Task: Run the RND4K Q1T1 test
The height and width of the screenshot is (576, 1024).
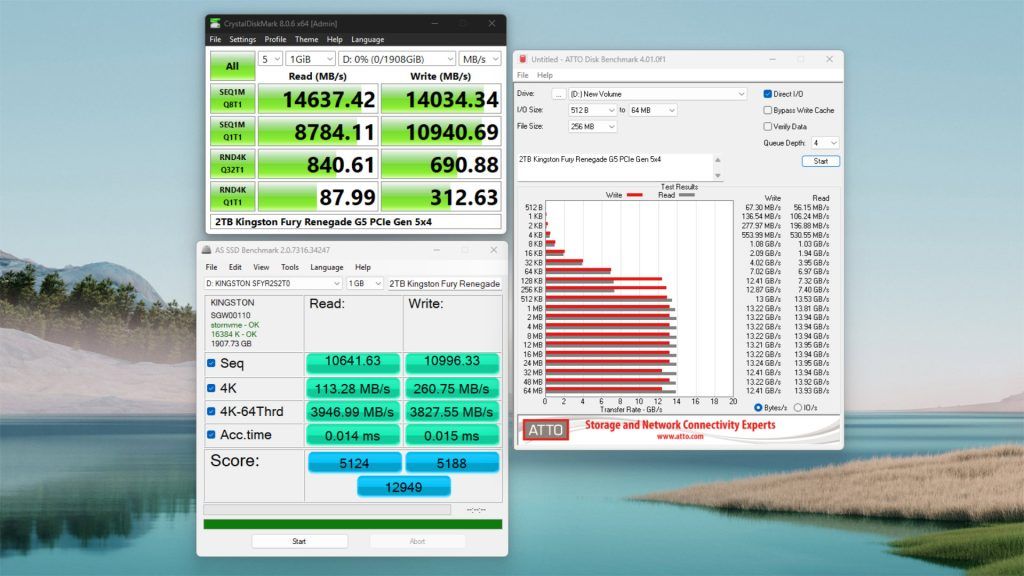Action: 232,197
